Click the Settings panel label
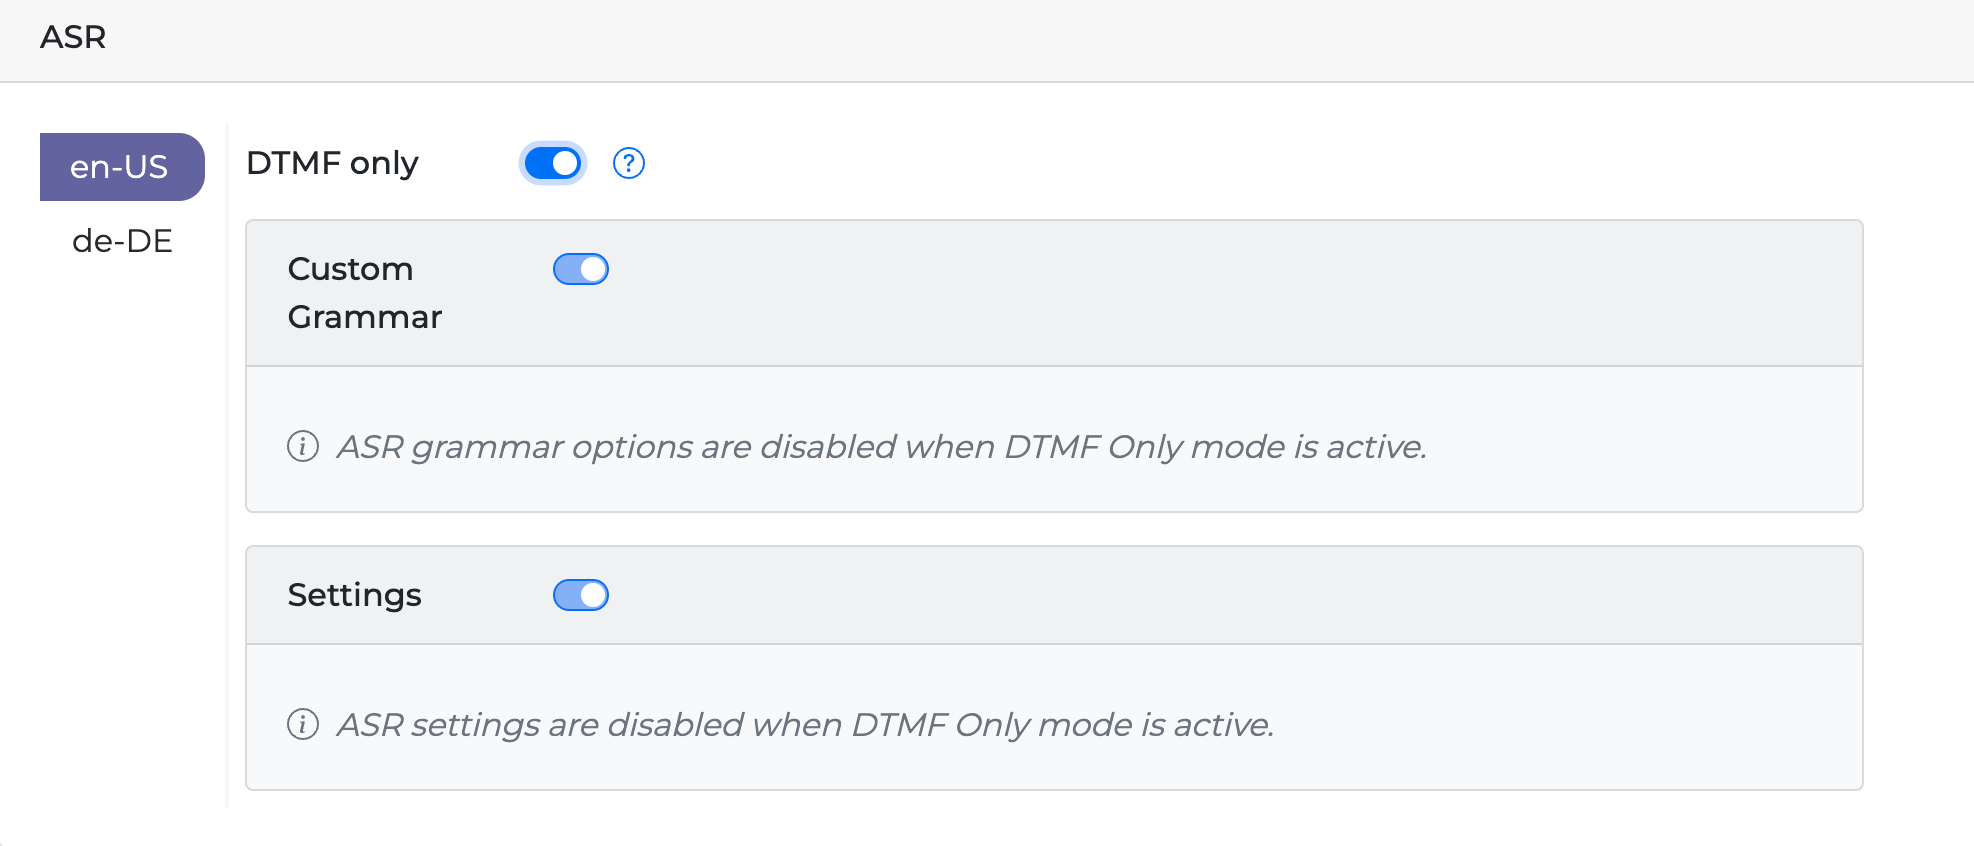This screenshot has height=846, width=1974. pos(354,595)
